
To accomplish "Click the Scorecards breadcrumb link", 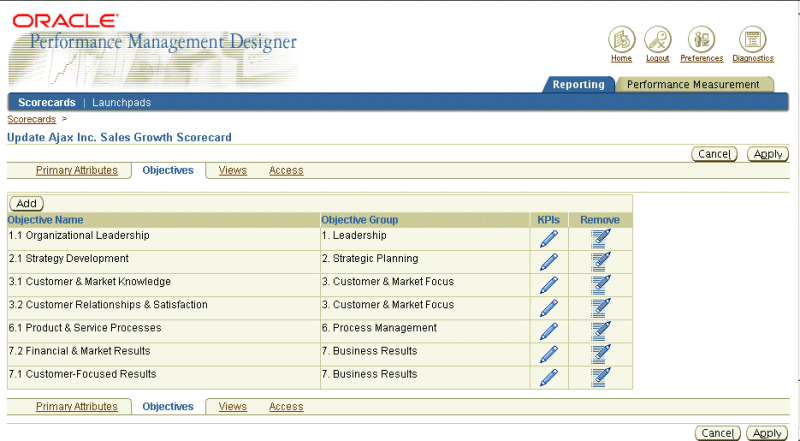I will pyautogui.click(x=32, y=119).
